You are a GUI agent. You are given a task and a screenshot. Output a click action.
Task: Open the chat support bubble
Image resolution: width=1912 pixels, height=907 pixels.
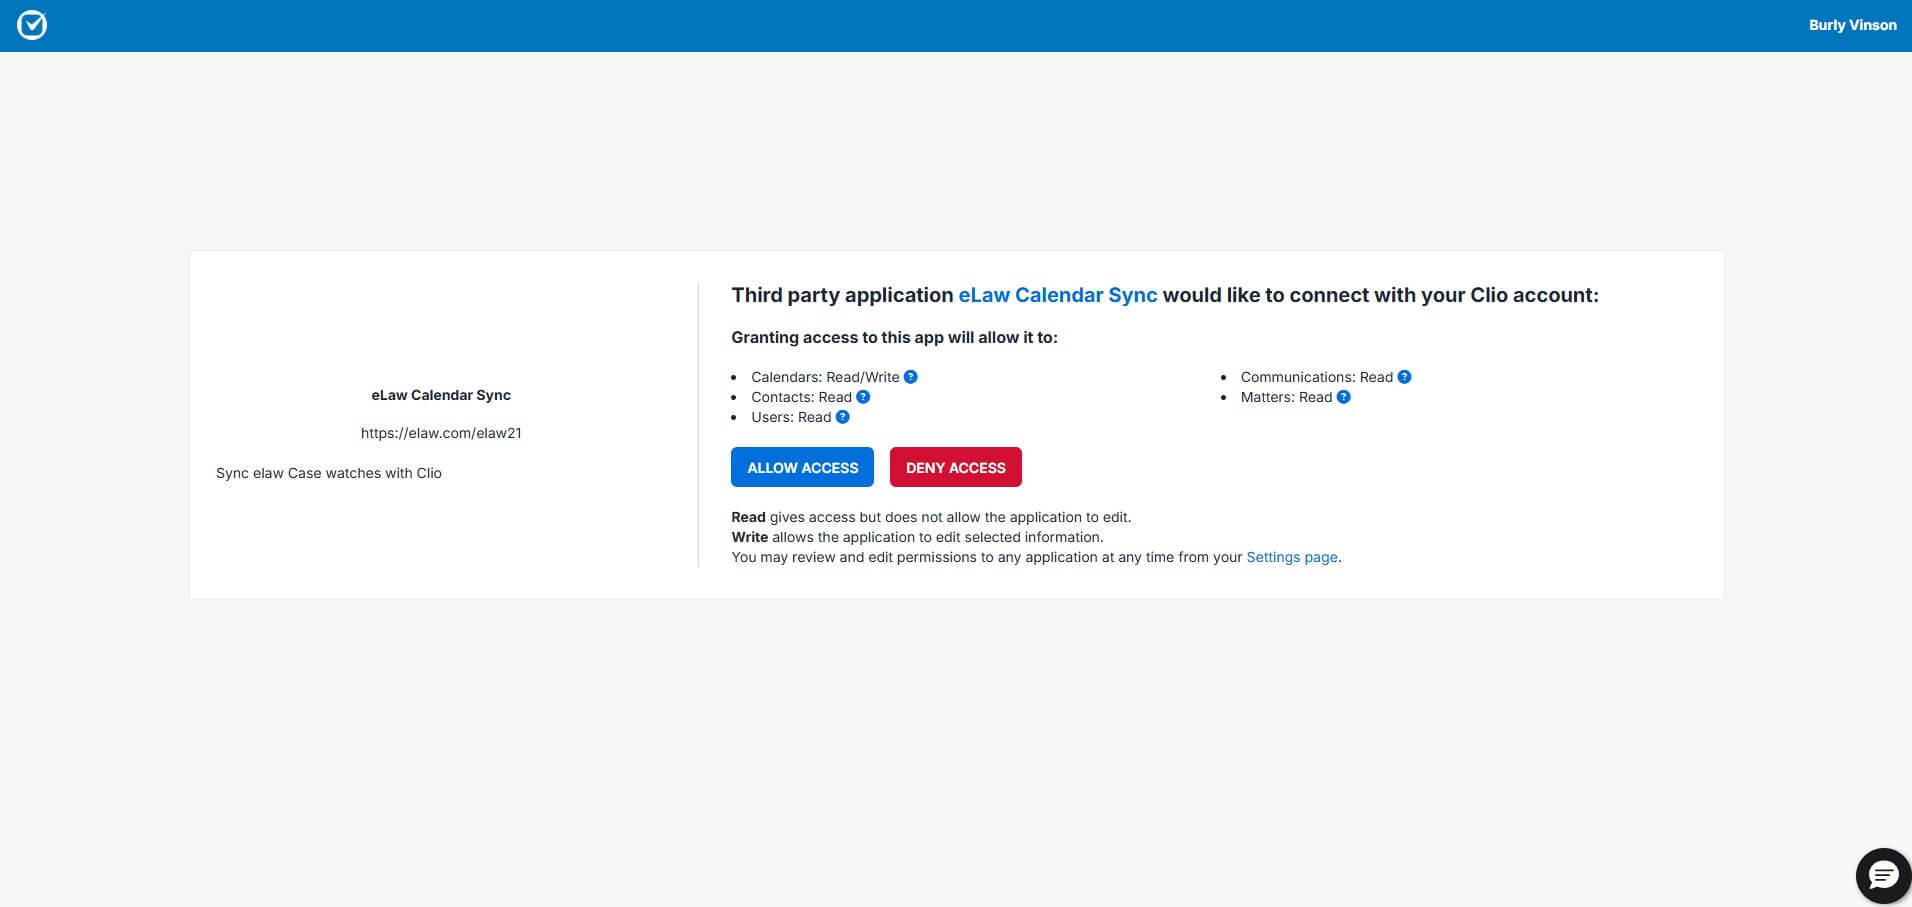click(1883, 876)
